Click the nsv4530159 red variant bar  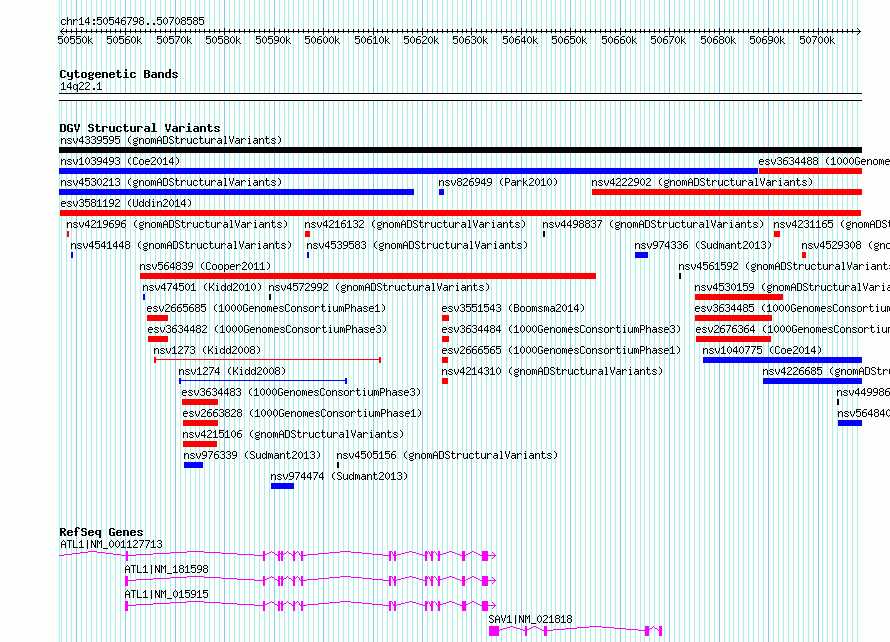tap(738, 297)
